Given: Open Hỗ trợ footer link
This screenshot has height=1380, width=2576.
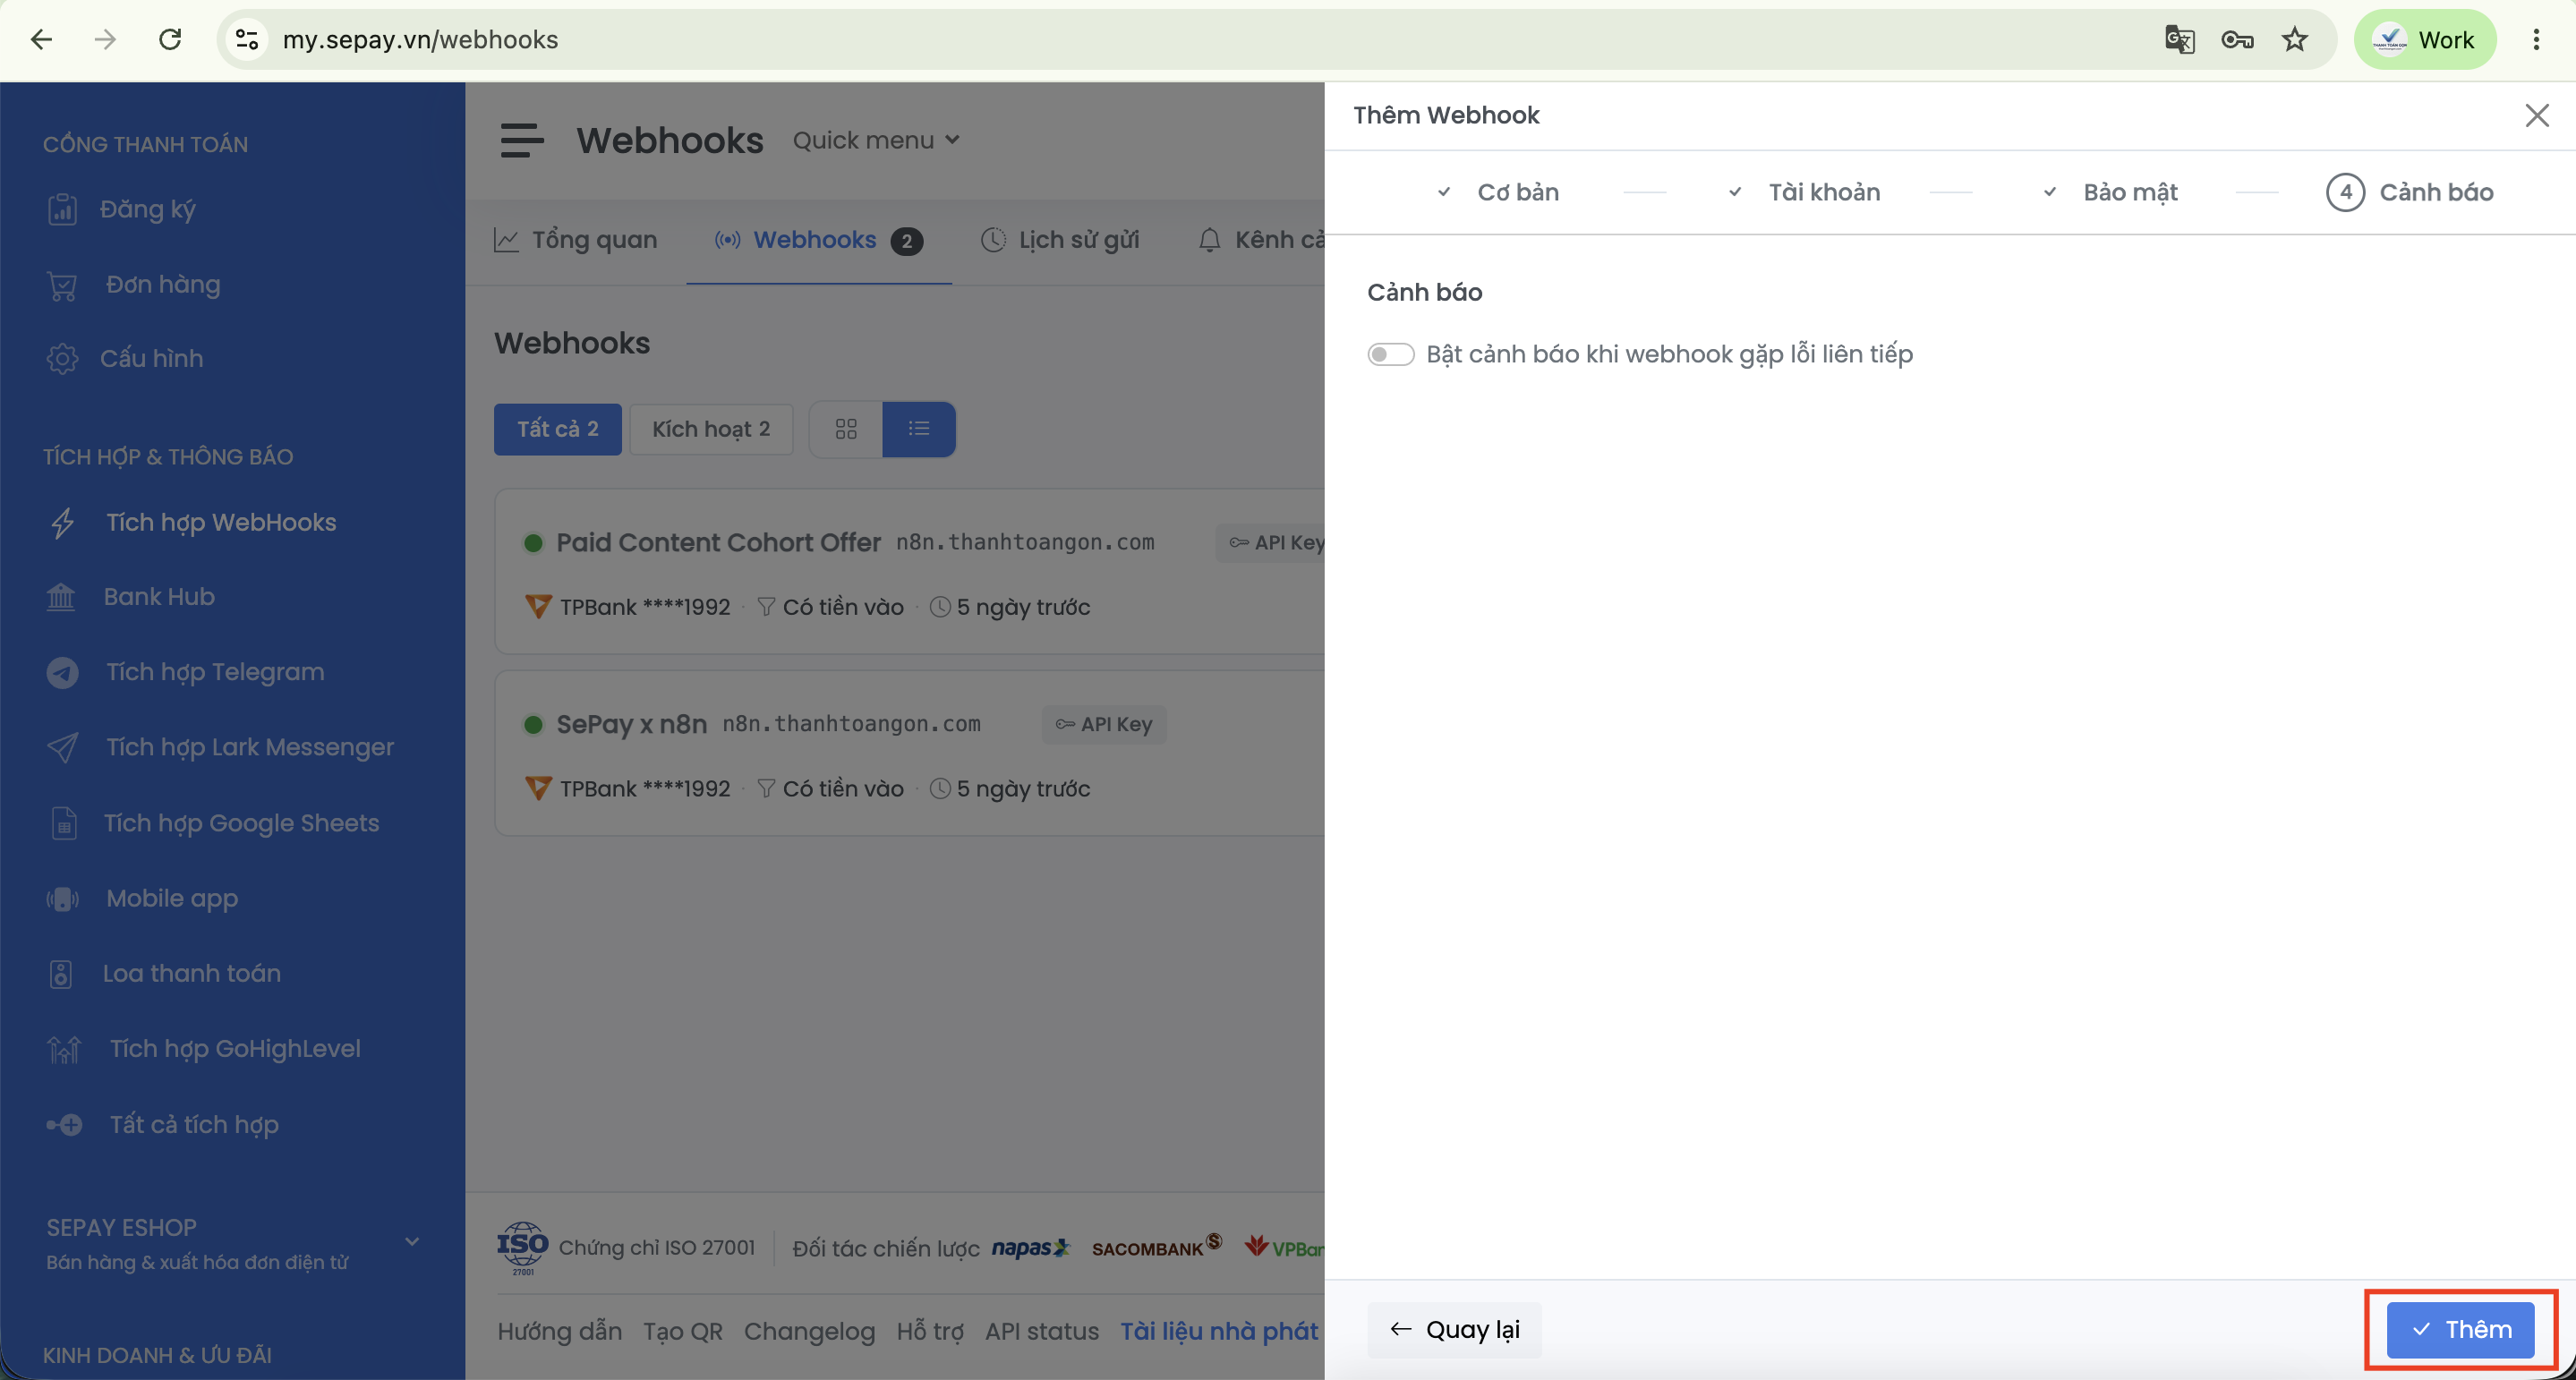Looking at the screenshot, I should coord(930,1331).
